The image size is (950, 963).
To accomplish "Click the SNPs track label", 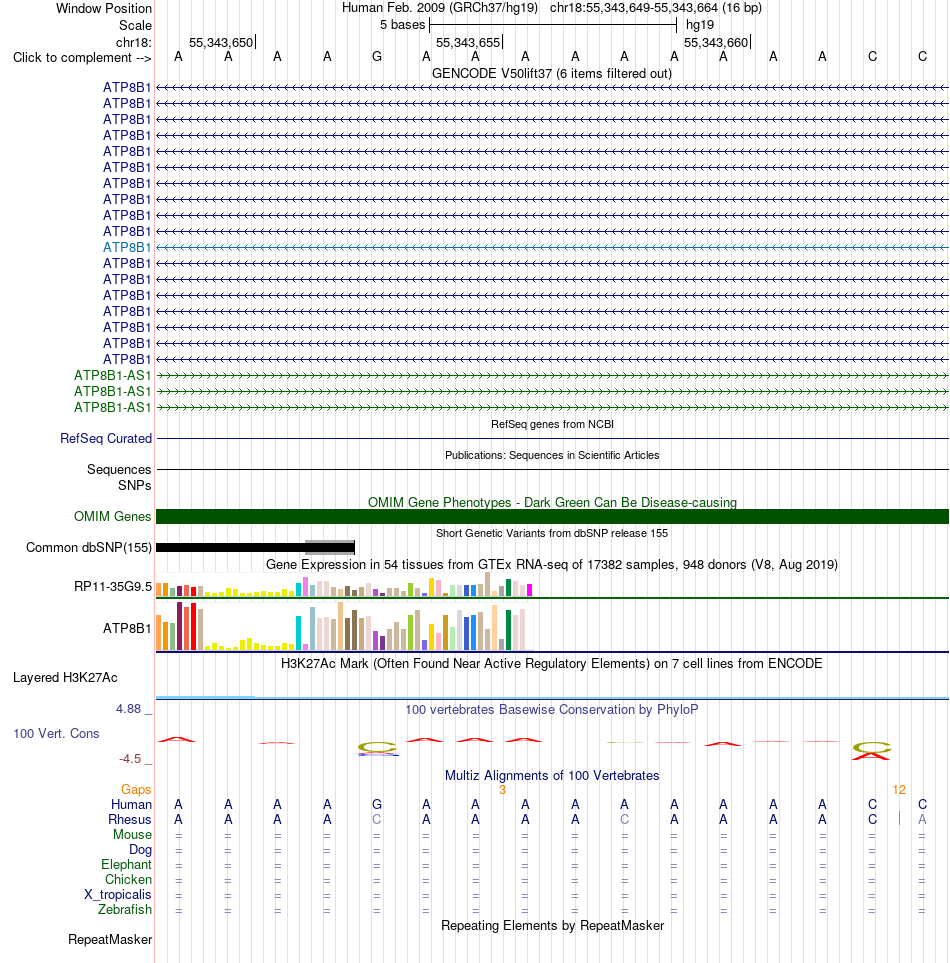I will [134, 485].
